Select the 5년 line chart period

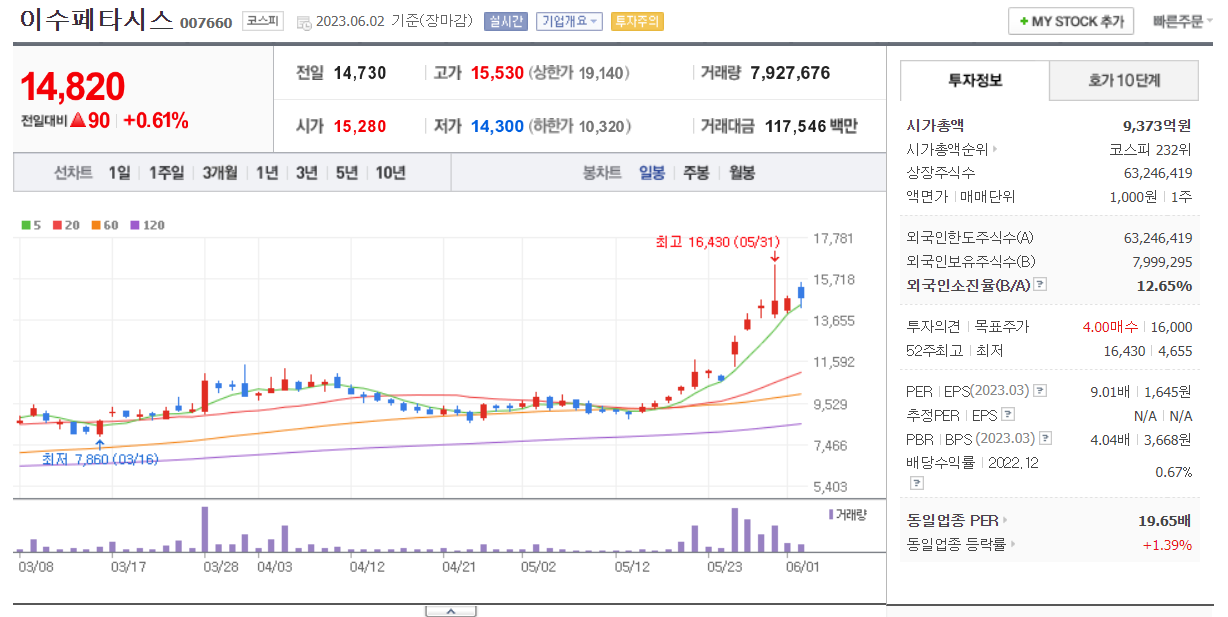click(x=347, y=173)
